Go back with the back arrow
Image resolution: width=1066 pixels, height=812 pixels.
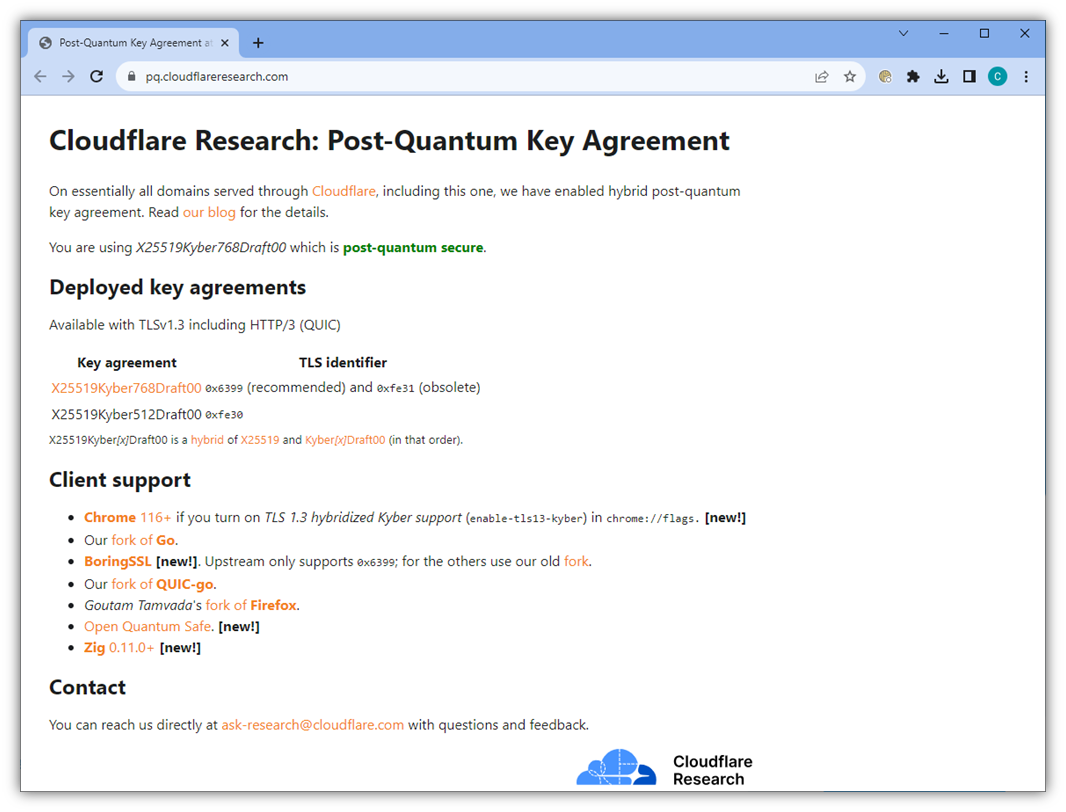coord(39,75)
